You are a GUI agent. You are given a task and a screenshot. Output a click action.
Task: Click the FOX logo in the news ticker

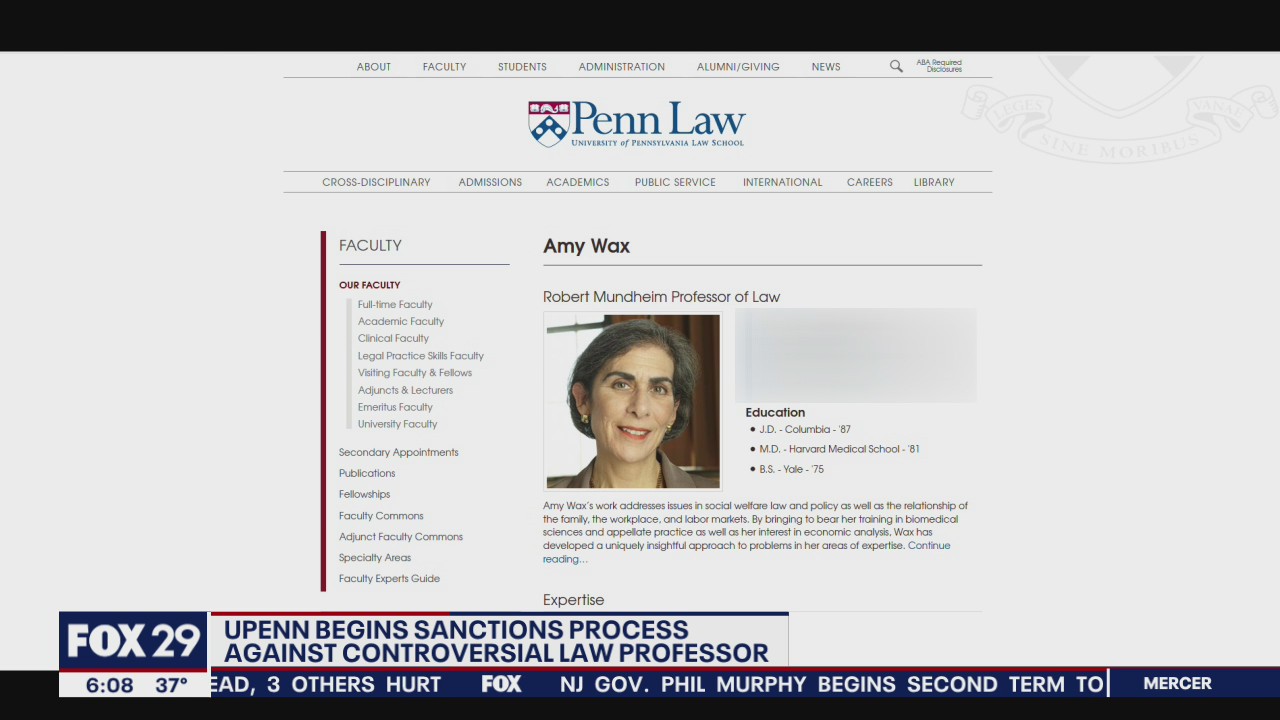coord(500,684)
